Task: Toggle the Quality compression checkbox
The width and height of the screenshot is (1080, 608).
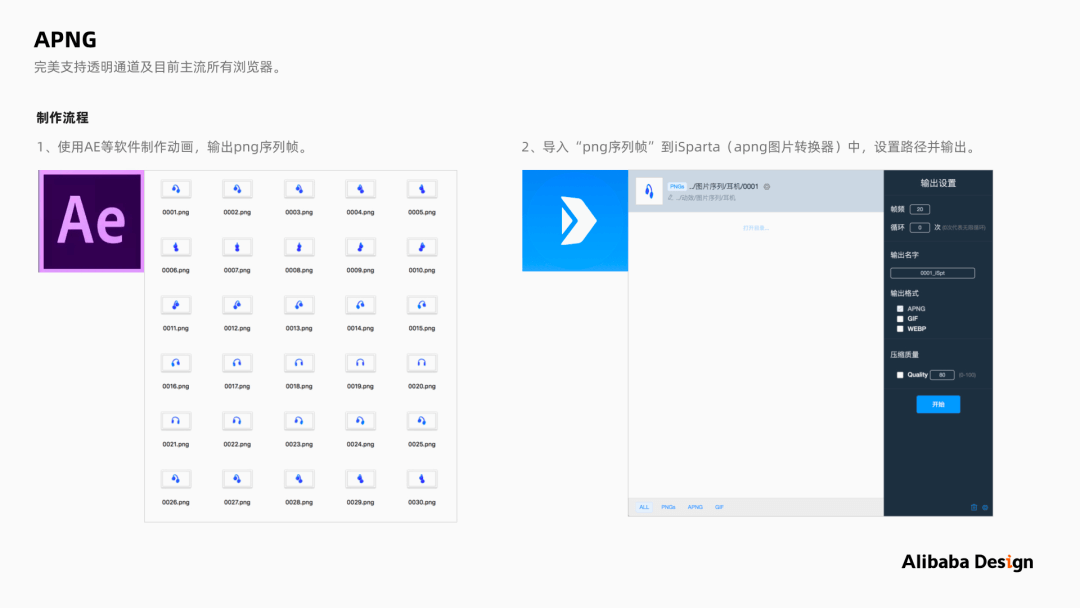Action: (900, 375)
